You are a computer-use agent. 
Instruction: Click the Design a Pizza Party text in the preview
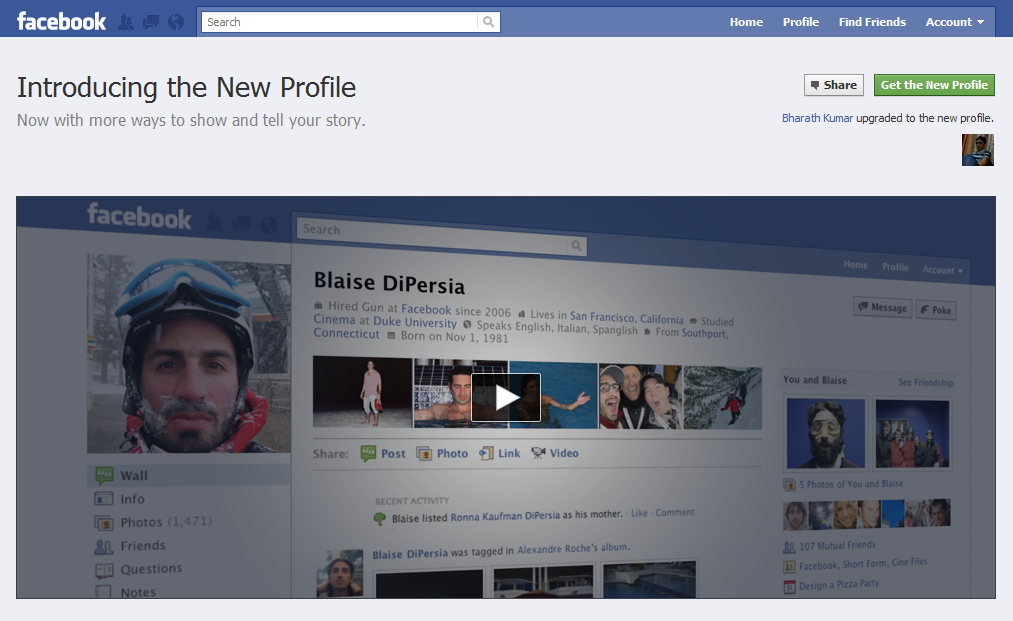[x=839, y=585]
